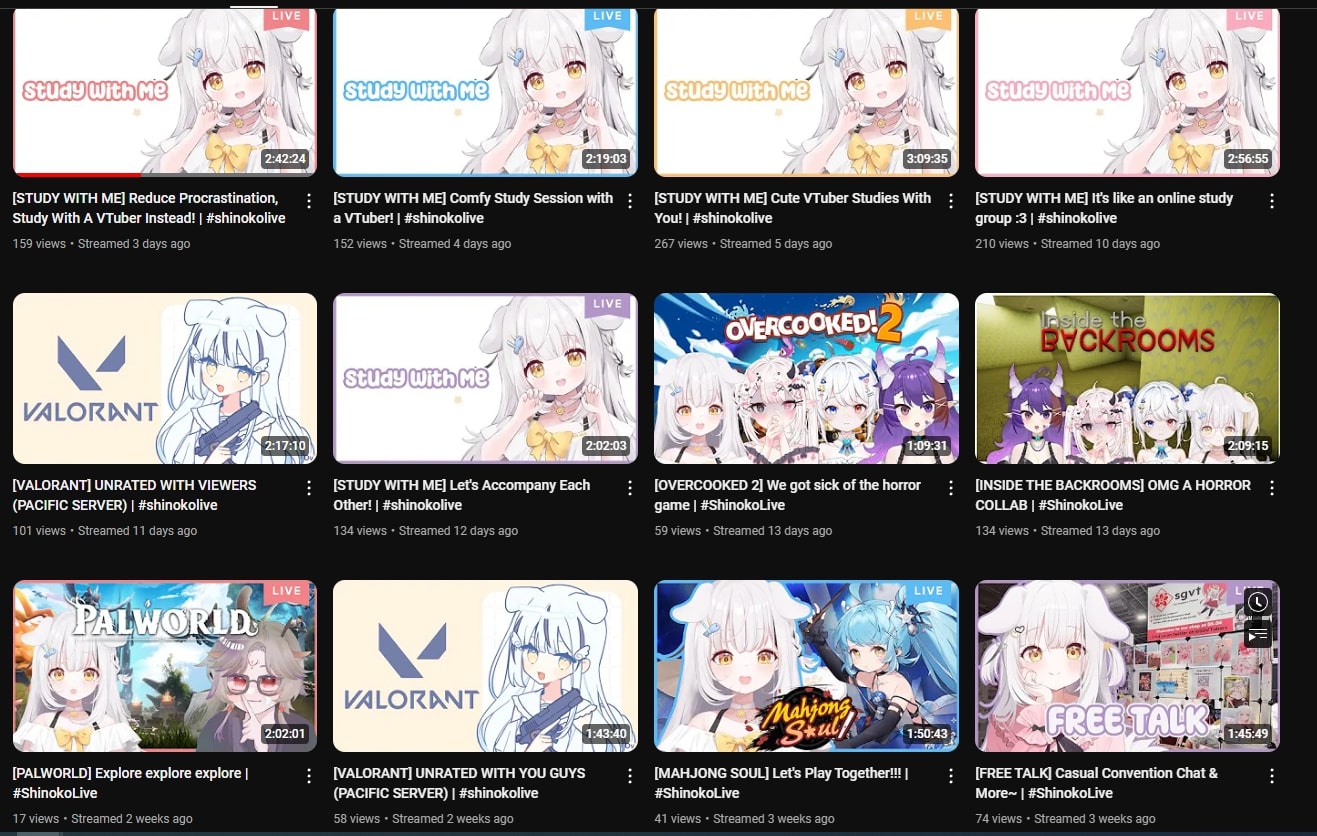The width and height of the screenshot is (1317, 836).
Task: Click Valorant Unrated With You Guys title
Action: 460,783
